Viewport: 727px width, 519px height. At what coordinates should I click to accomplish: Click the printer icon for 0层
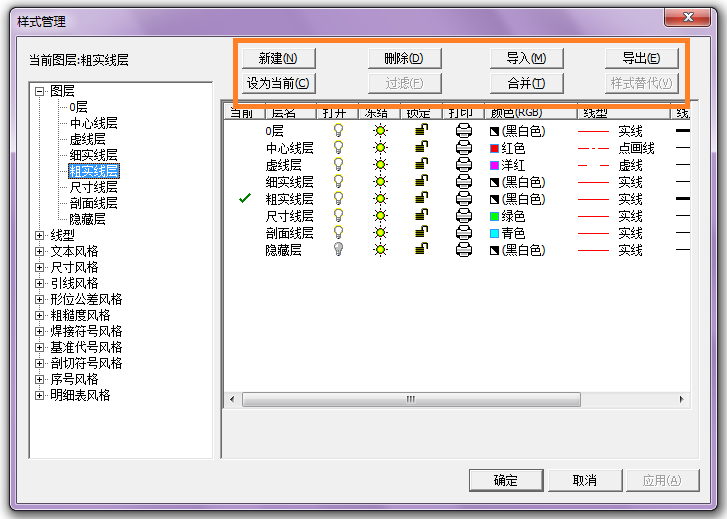(464, 131)
